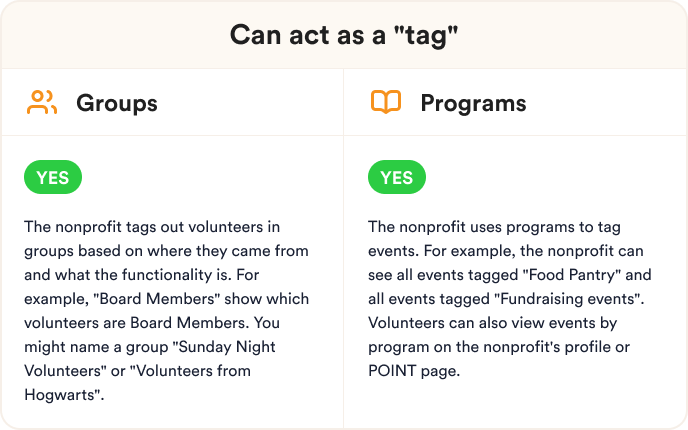Click "POINT page" text in Programs paragraph
688x430 pixels.
(x=414, y=371)
